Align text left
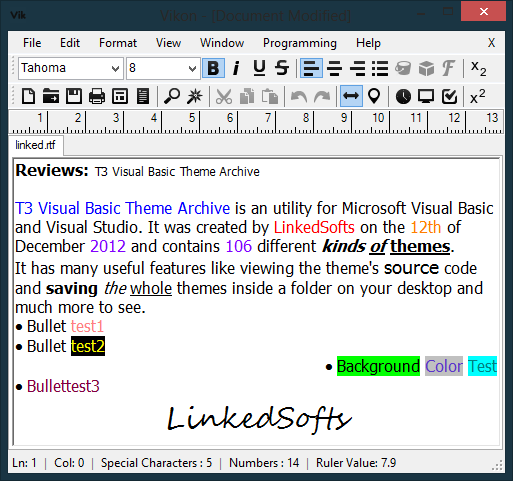Viewport: 513px width, 481px height. pos(311,68)
